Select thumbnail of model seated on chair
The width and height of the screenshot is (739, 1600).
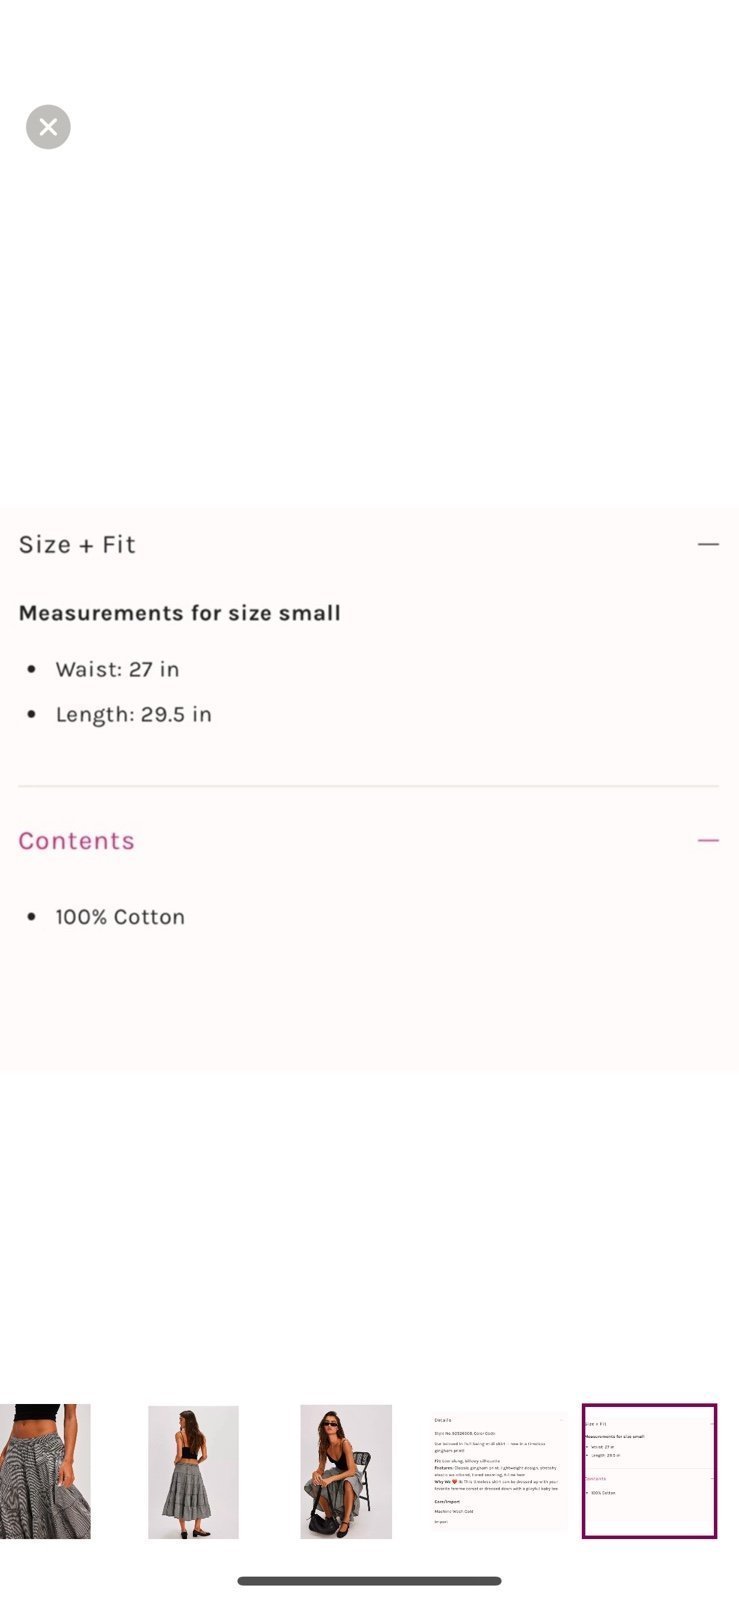pyautogui.click(x=346, y=1472)
